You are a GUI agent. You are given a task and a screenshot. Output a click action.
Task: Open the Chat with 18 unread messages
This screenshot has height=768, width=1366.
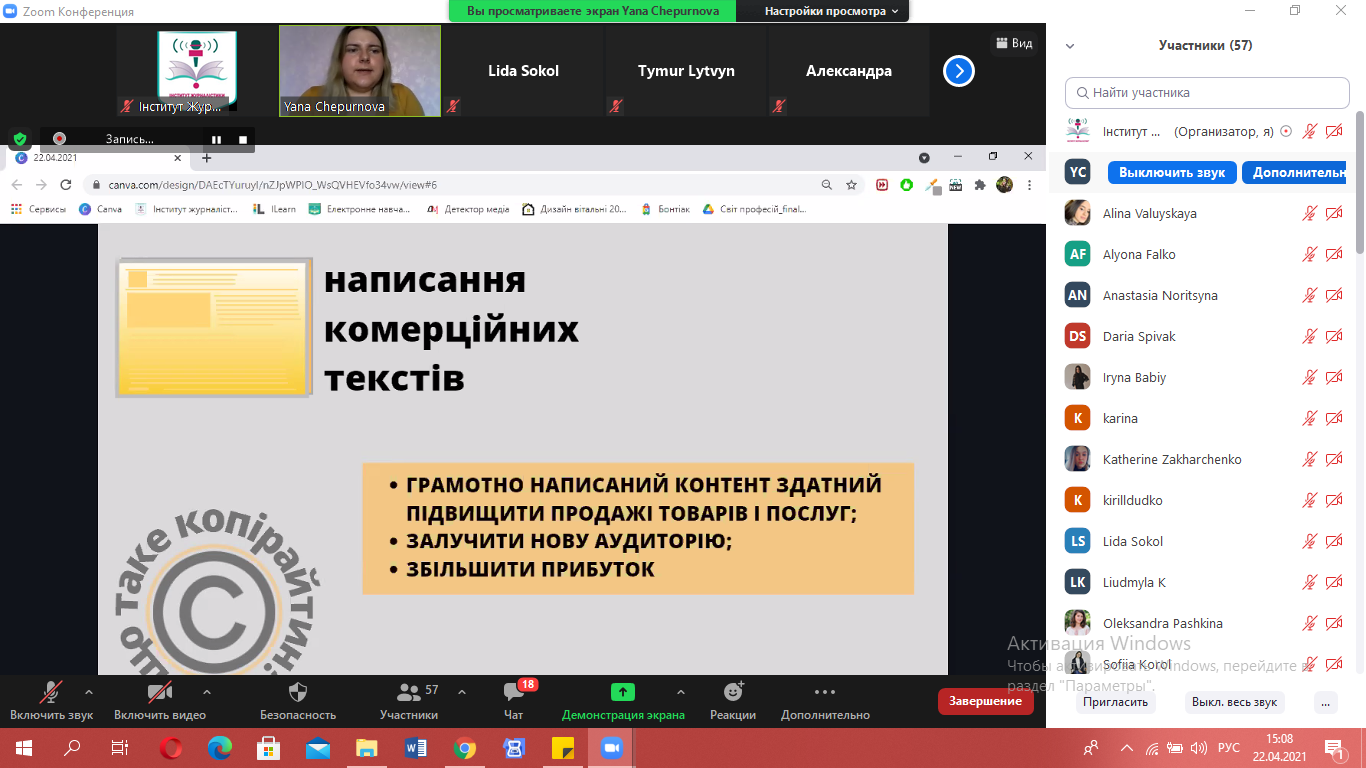tap(514, 693)
